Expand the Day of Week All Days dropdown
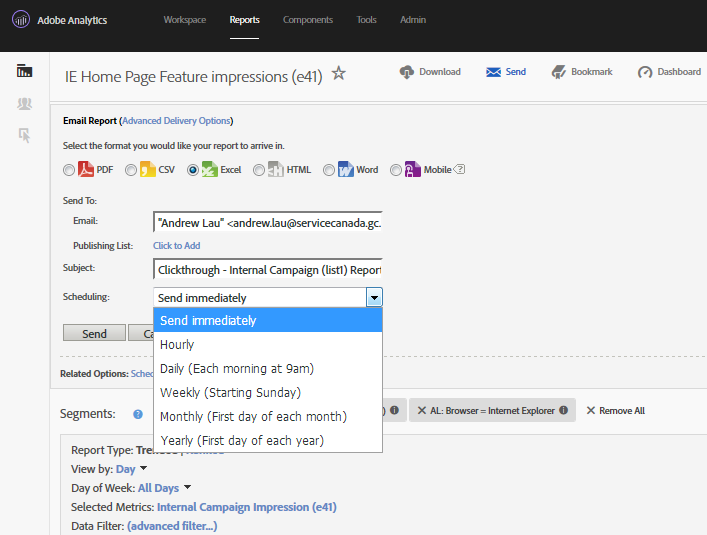 (188, 488)
